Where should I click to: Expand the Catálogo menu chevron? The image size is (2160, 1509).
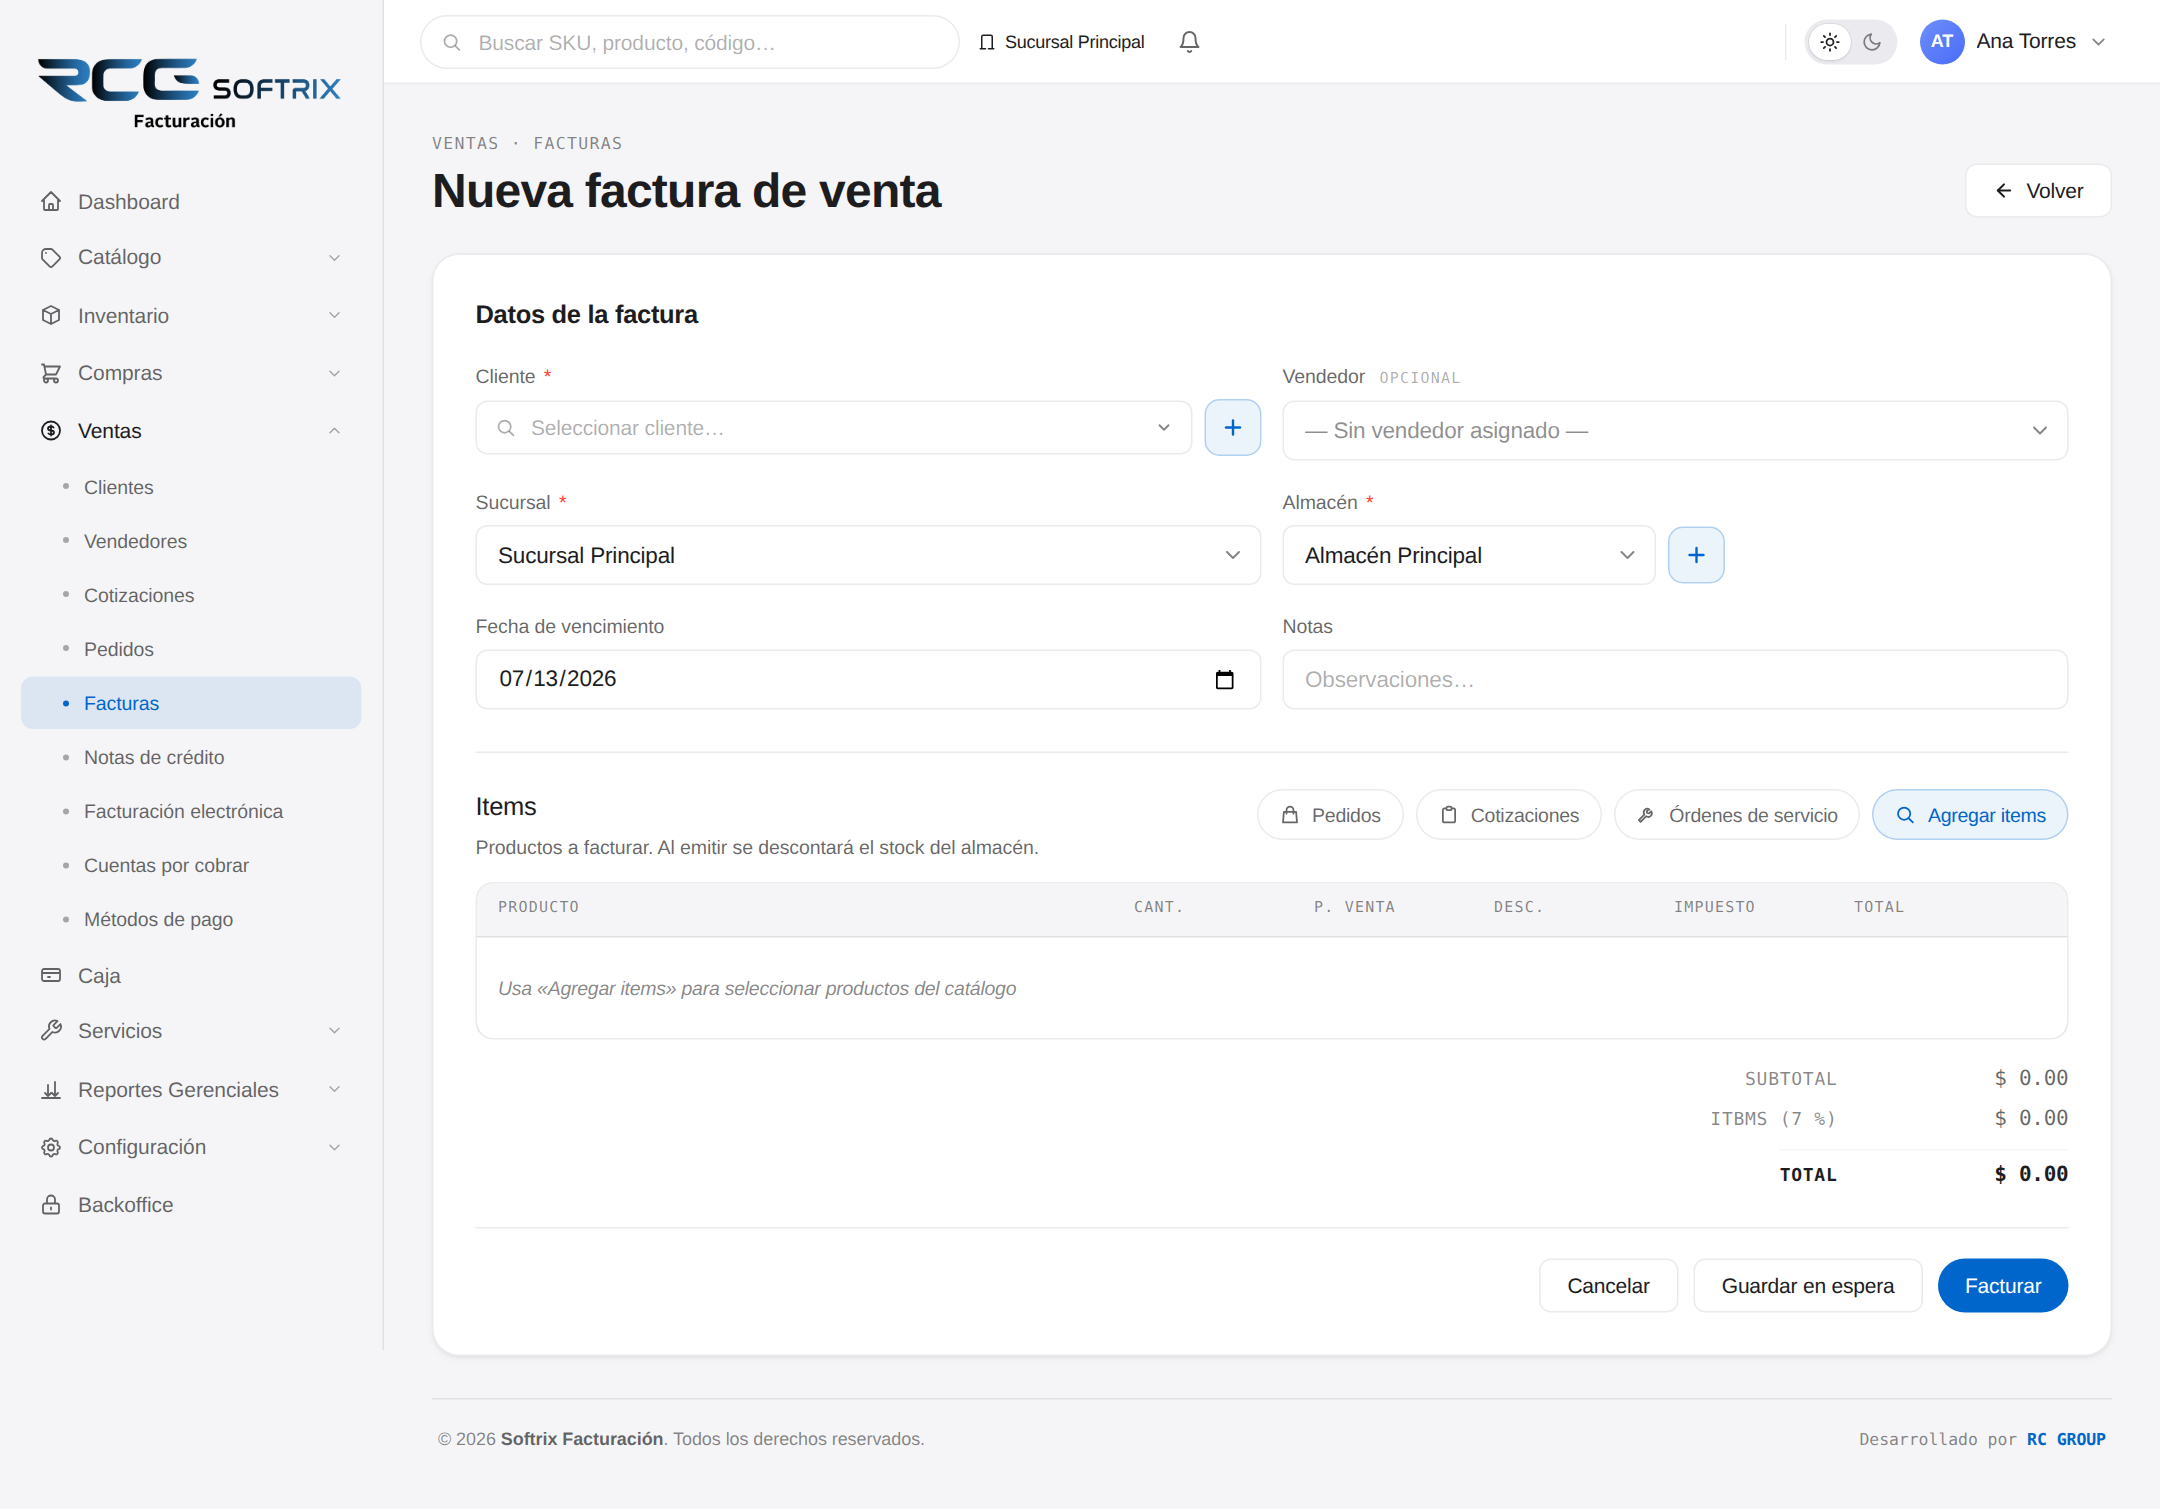[334, 258]
